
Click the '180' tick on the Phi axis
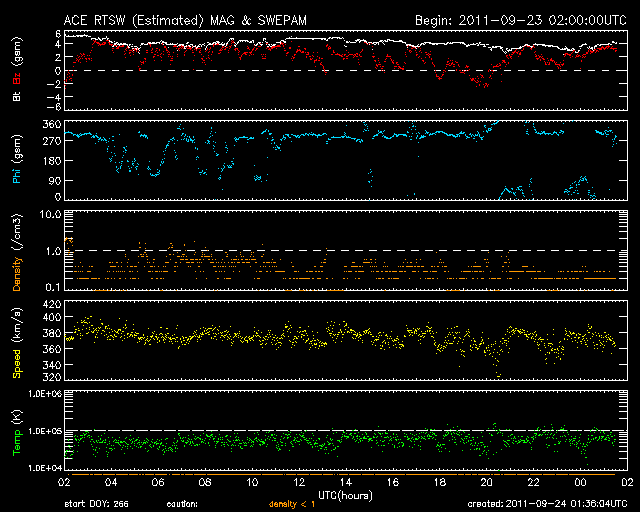pyautogui.click(x=52, y=161)
